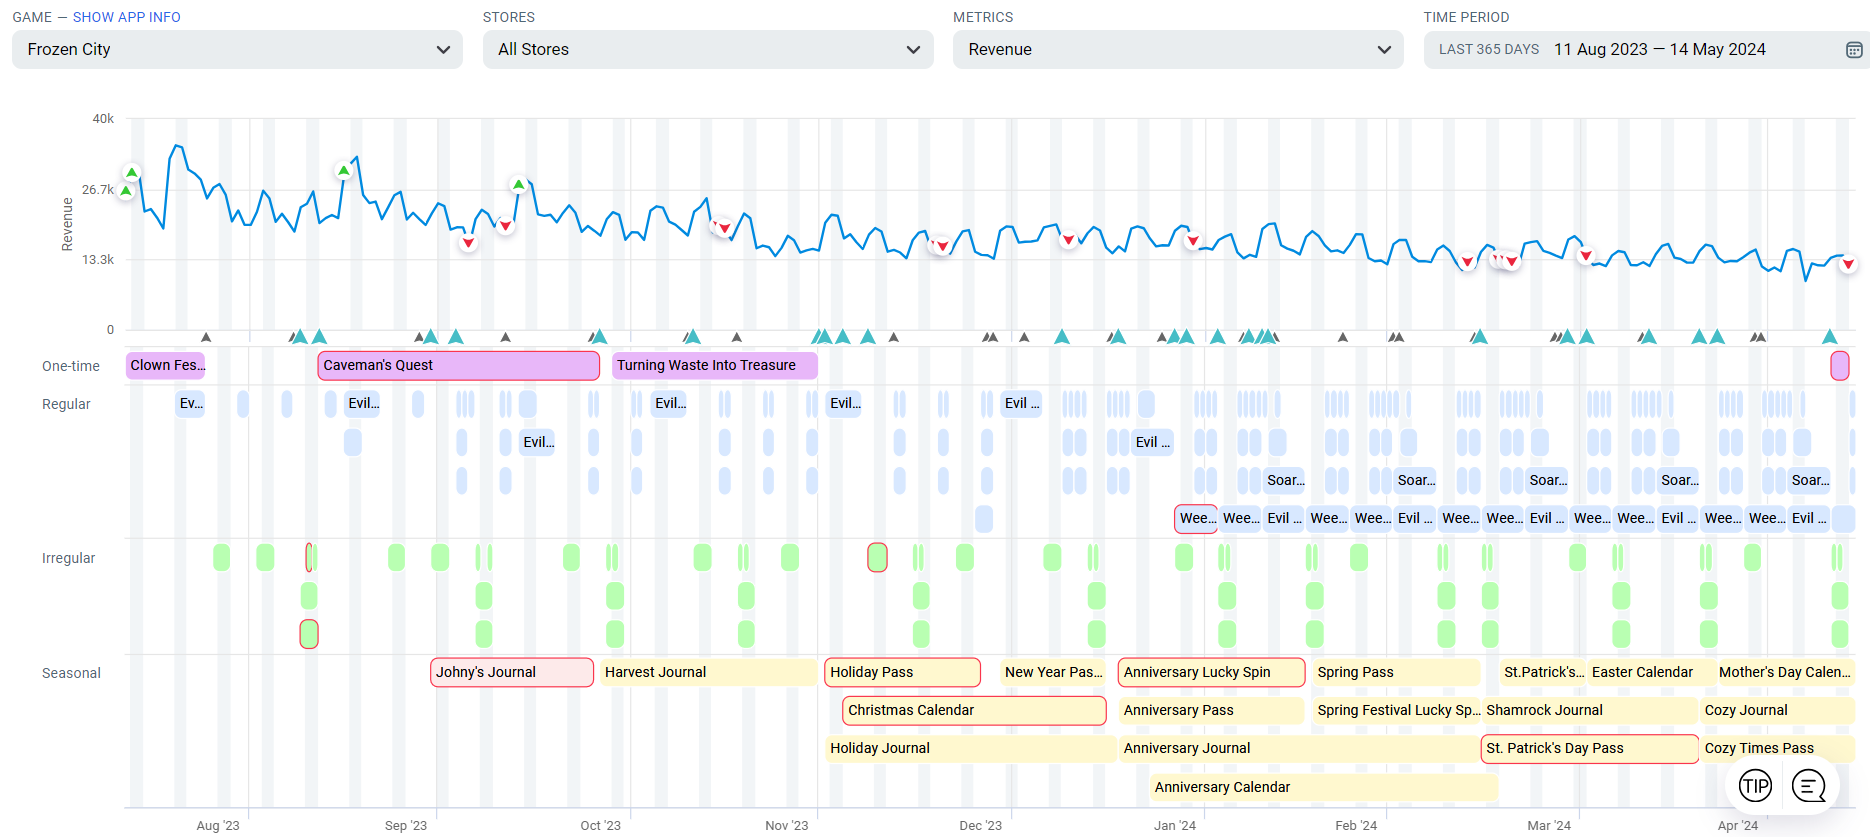The height and width of the screenshot is (837, 1870).
Task: Select the Anniversary Journal event bar
Action: [1298, 748]
